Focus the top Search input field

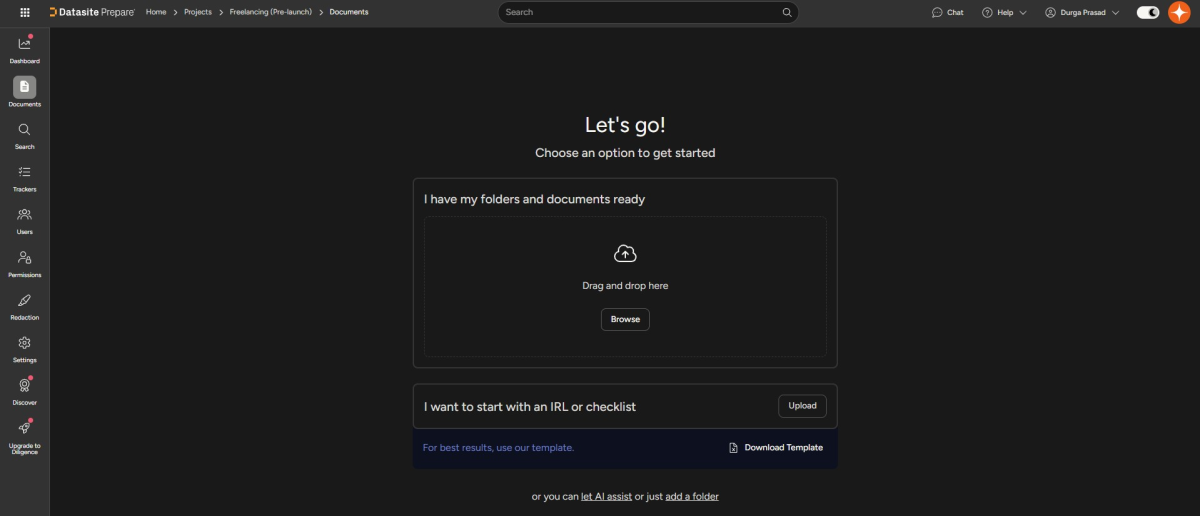[x=648, y=12]
